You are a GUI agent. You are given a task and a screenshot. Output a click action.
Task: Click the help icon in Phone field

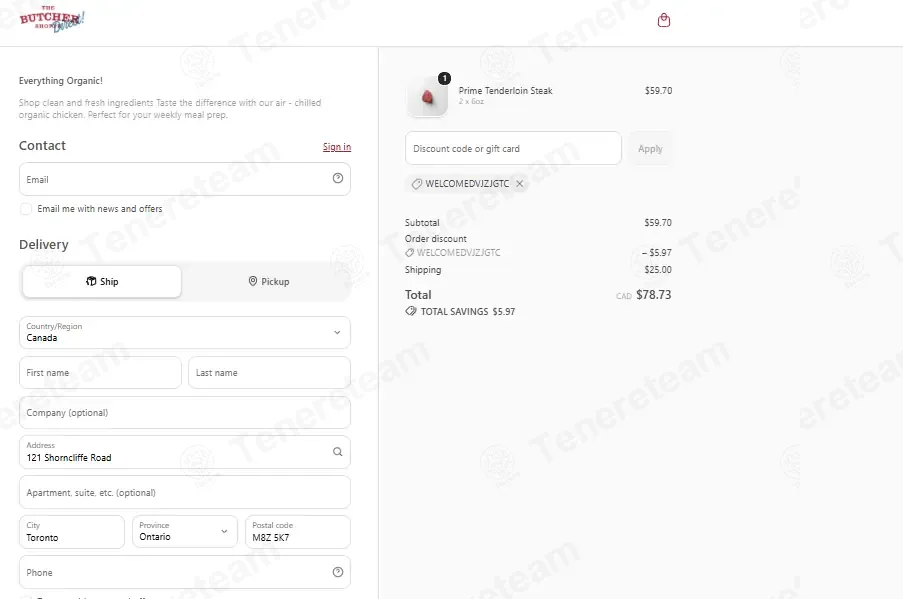coord(338,572)
